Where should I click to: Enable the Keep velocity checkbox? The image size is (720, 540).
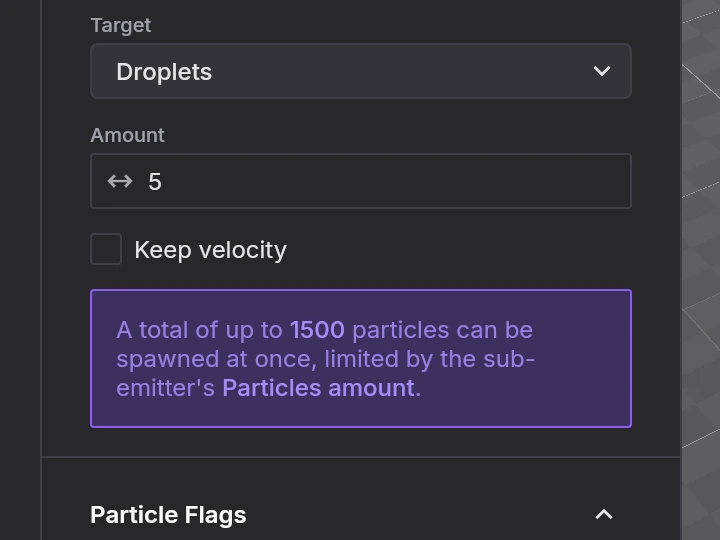106,249
